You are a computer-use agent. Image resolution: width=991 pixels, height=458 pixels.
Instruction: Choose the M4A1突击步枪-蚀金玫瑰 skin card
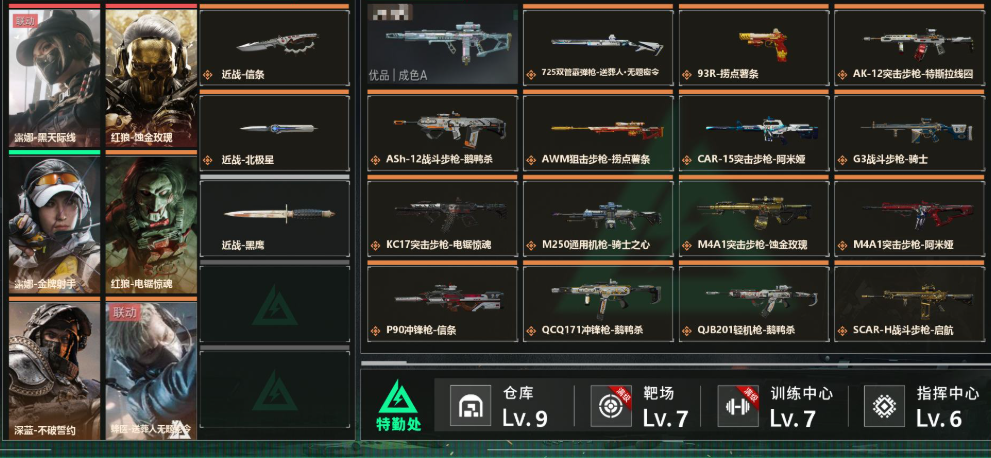(753, 219)
